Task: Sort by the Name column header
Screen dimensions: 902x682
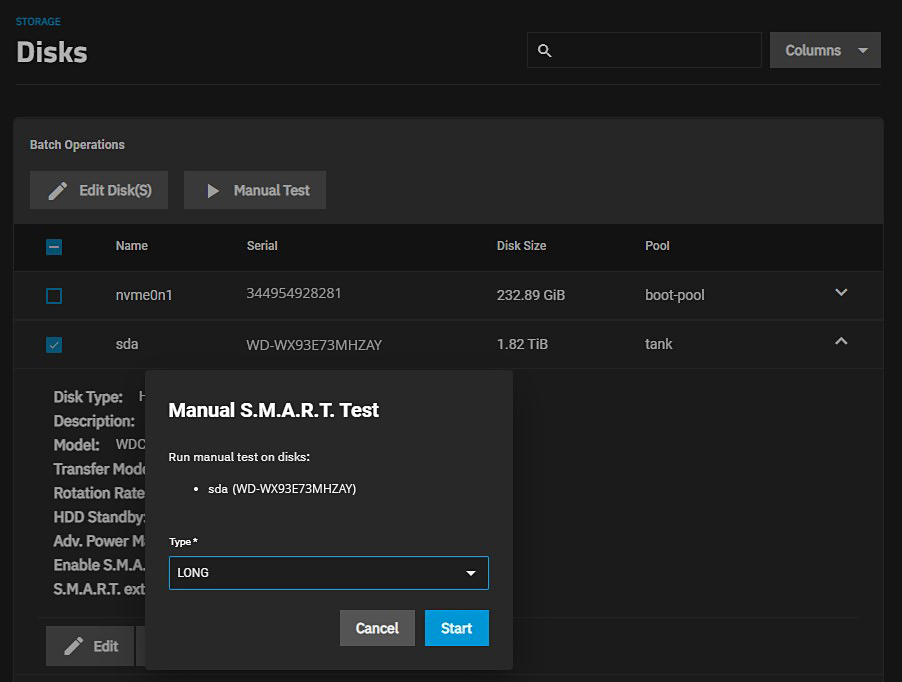Action: (x=131, y=246)
